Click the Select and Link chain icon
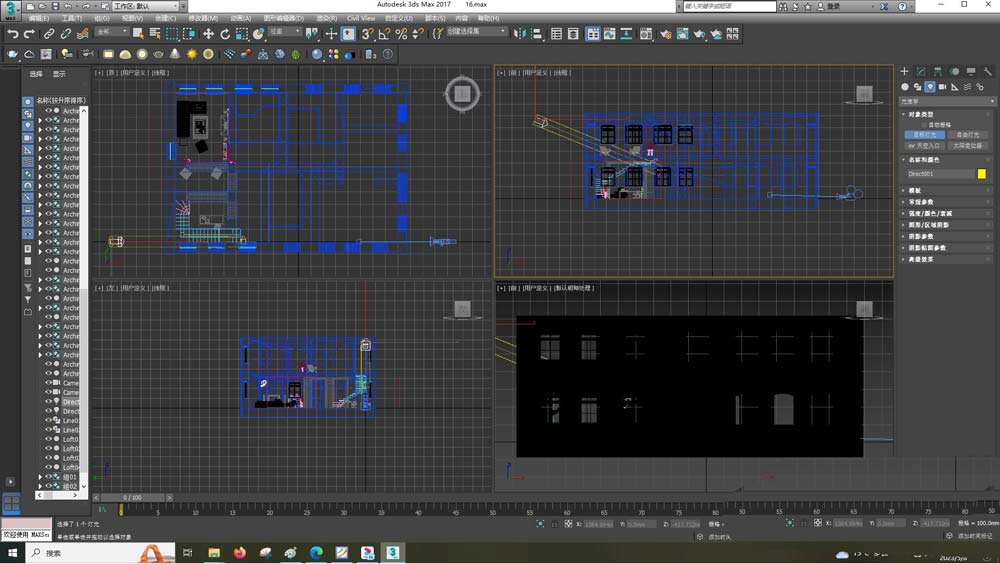 point(49,34)
